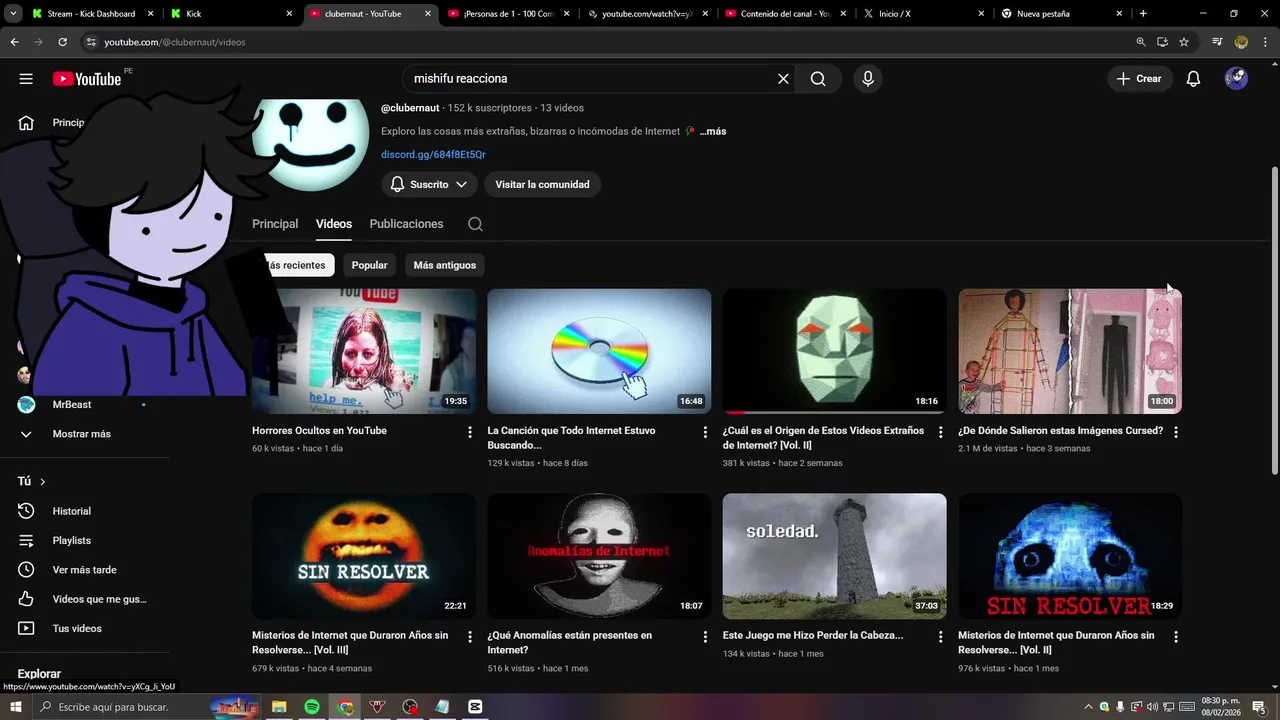Open Chrome zoom magnifier in address bar
Viewport: 1280px width, 720px height.
(x=1141, y=42)
